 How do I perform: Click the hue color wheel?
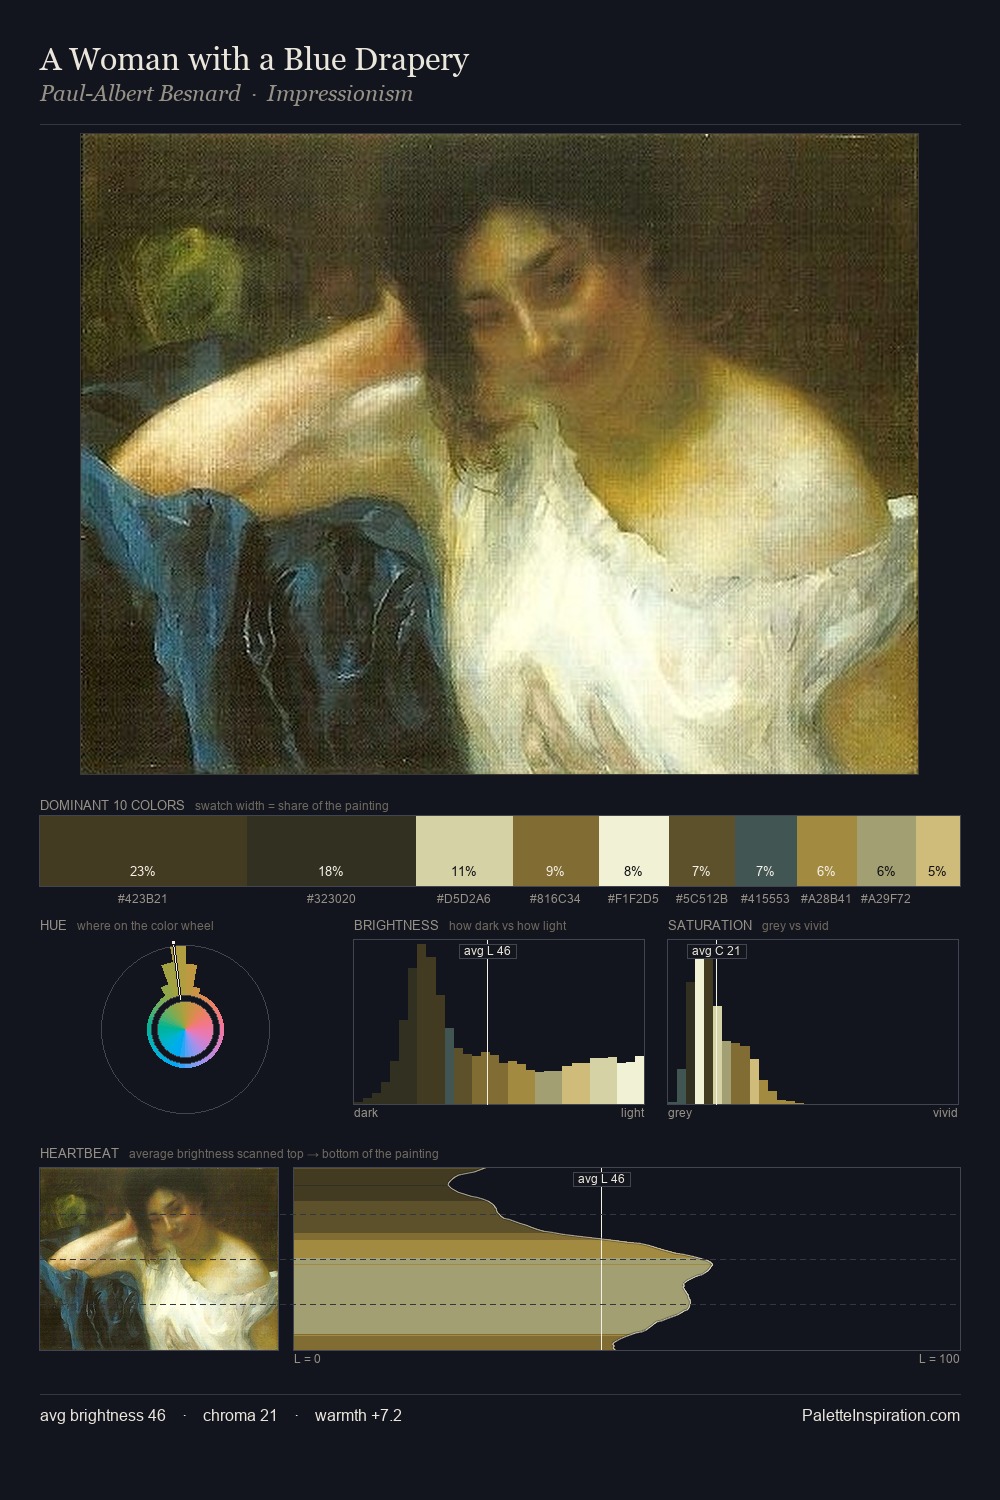point(185,1029)
